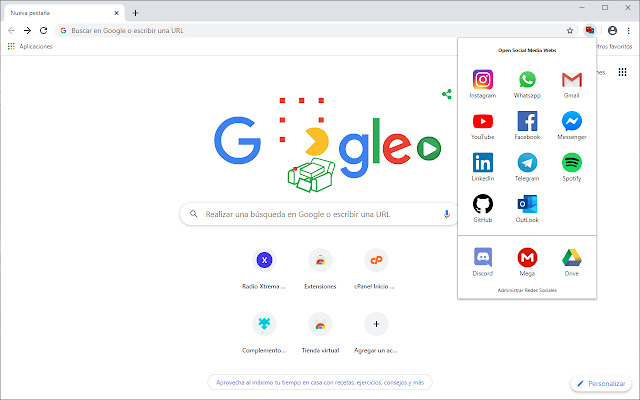Bookmark this page with the star icon

click(570, 31)
